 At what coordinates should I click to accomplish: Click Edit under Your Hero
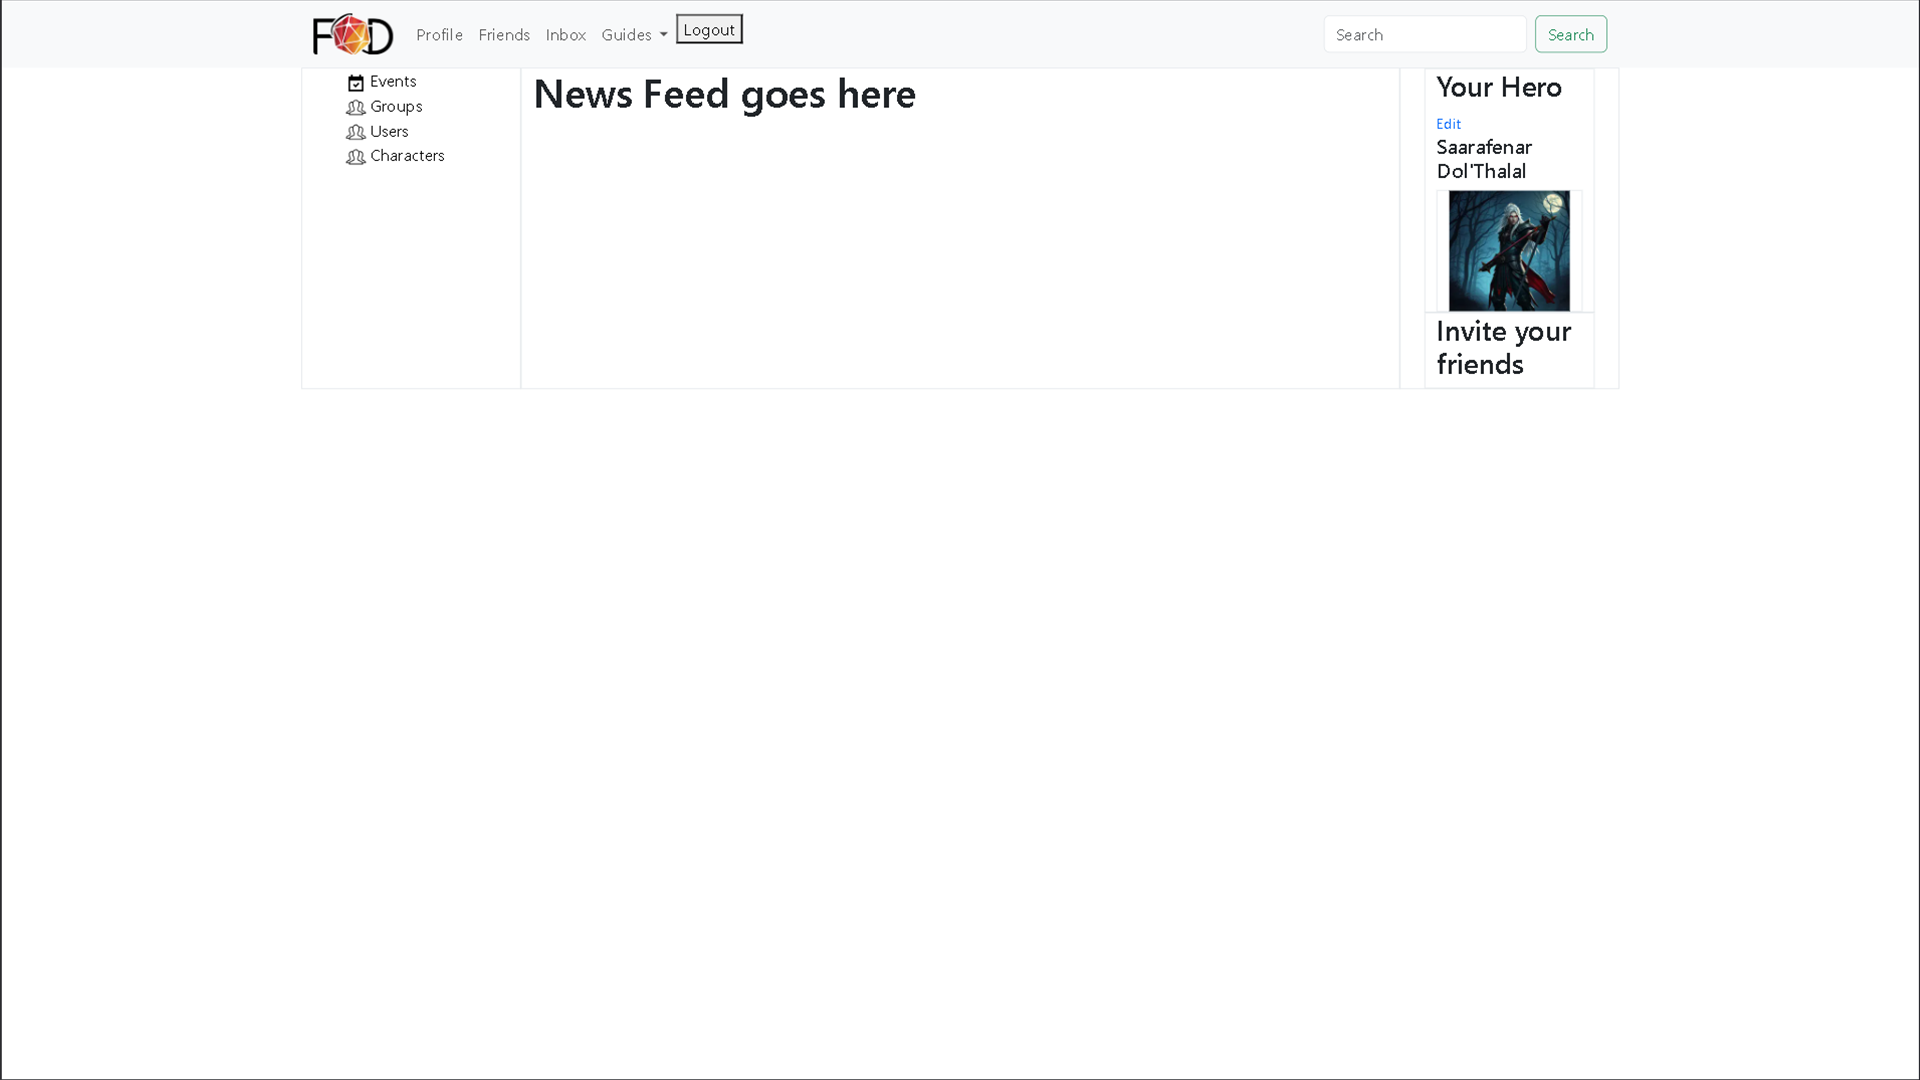coord(1448,124)
